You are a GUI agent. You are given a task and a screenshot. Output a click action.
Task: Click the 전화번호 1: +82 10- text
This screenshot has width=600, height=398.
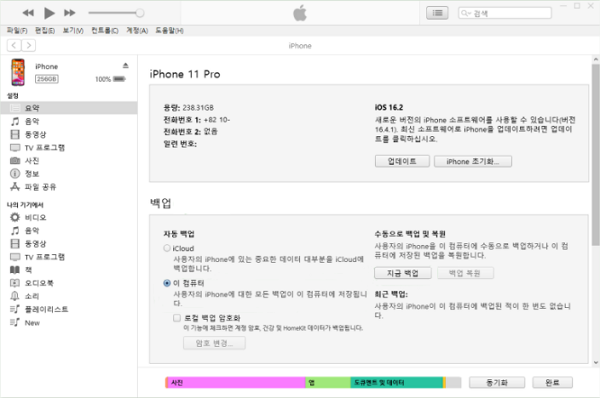pyautogui.click(x=196, y=120)
